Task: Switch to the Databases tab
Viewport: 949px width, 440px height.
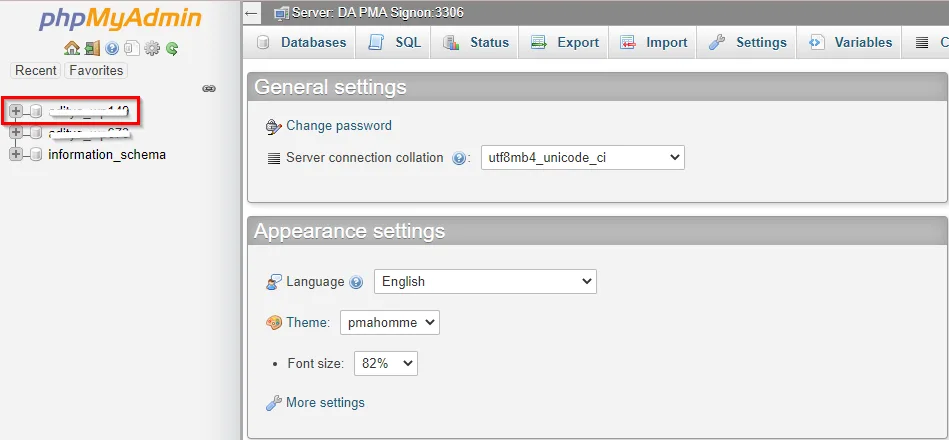Action: 300,42
